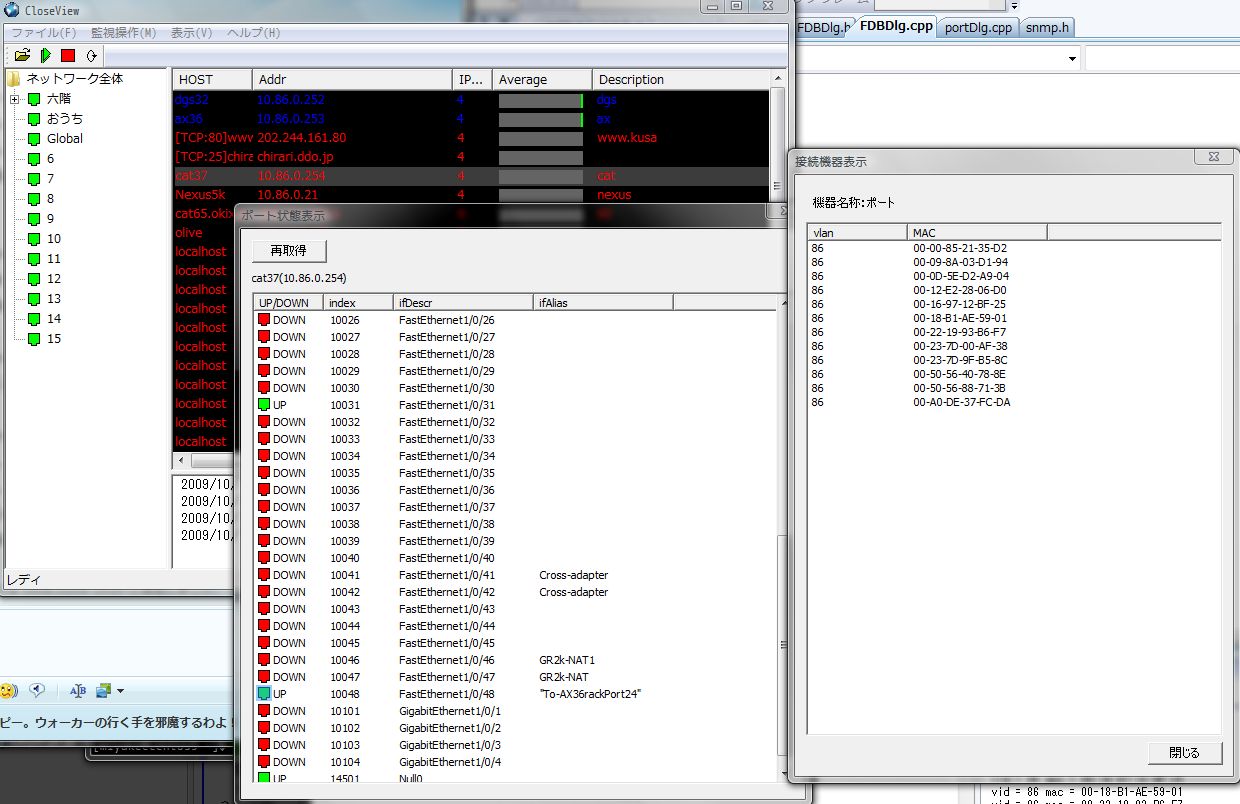Click the host list horizontal scrollbar left arrow
The image size is (1240, 804).
[x=181, y=462]
